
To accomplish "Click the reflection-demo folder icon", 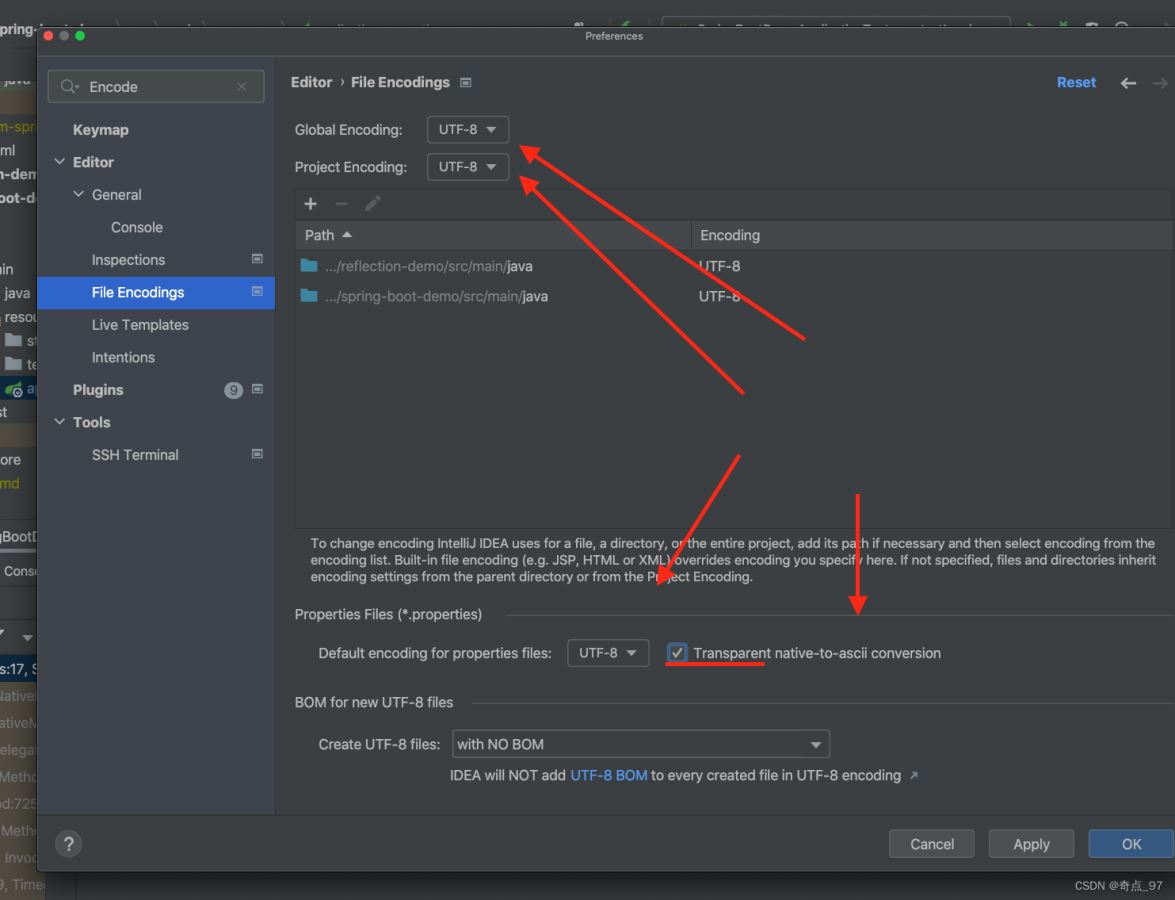I will click(x=309, y=266).
